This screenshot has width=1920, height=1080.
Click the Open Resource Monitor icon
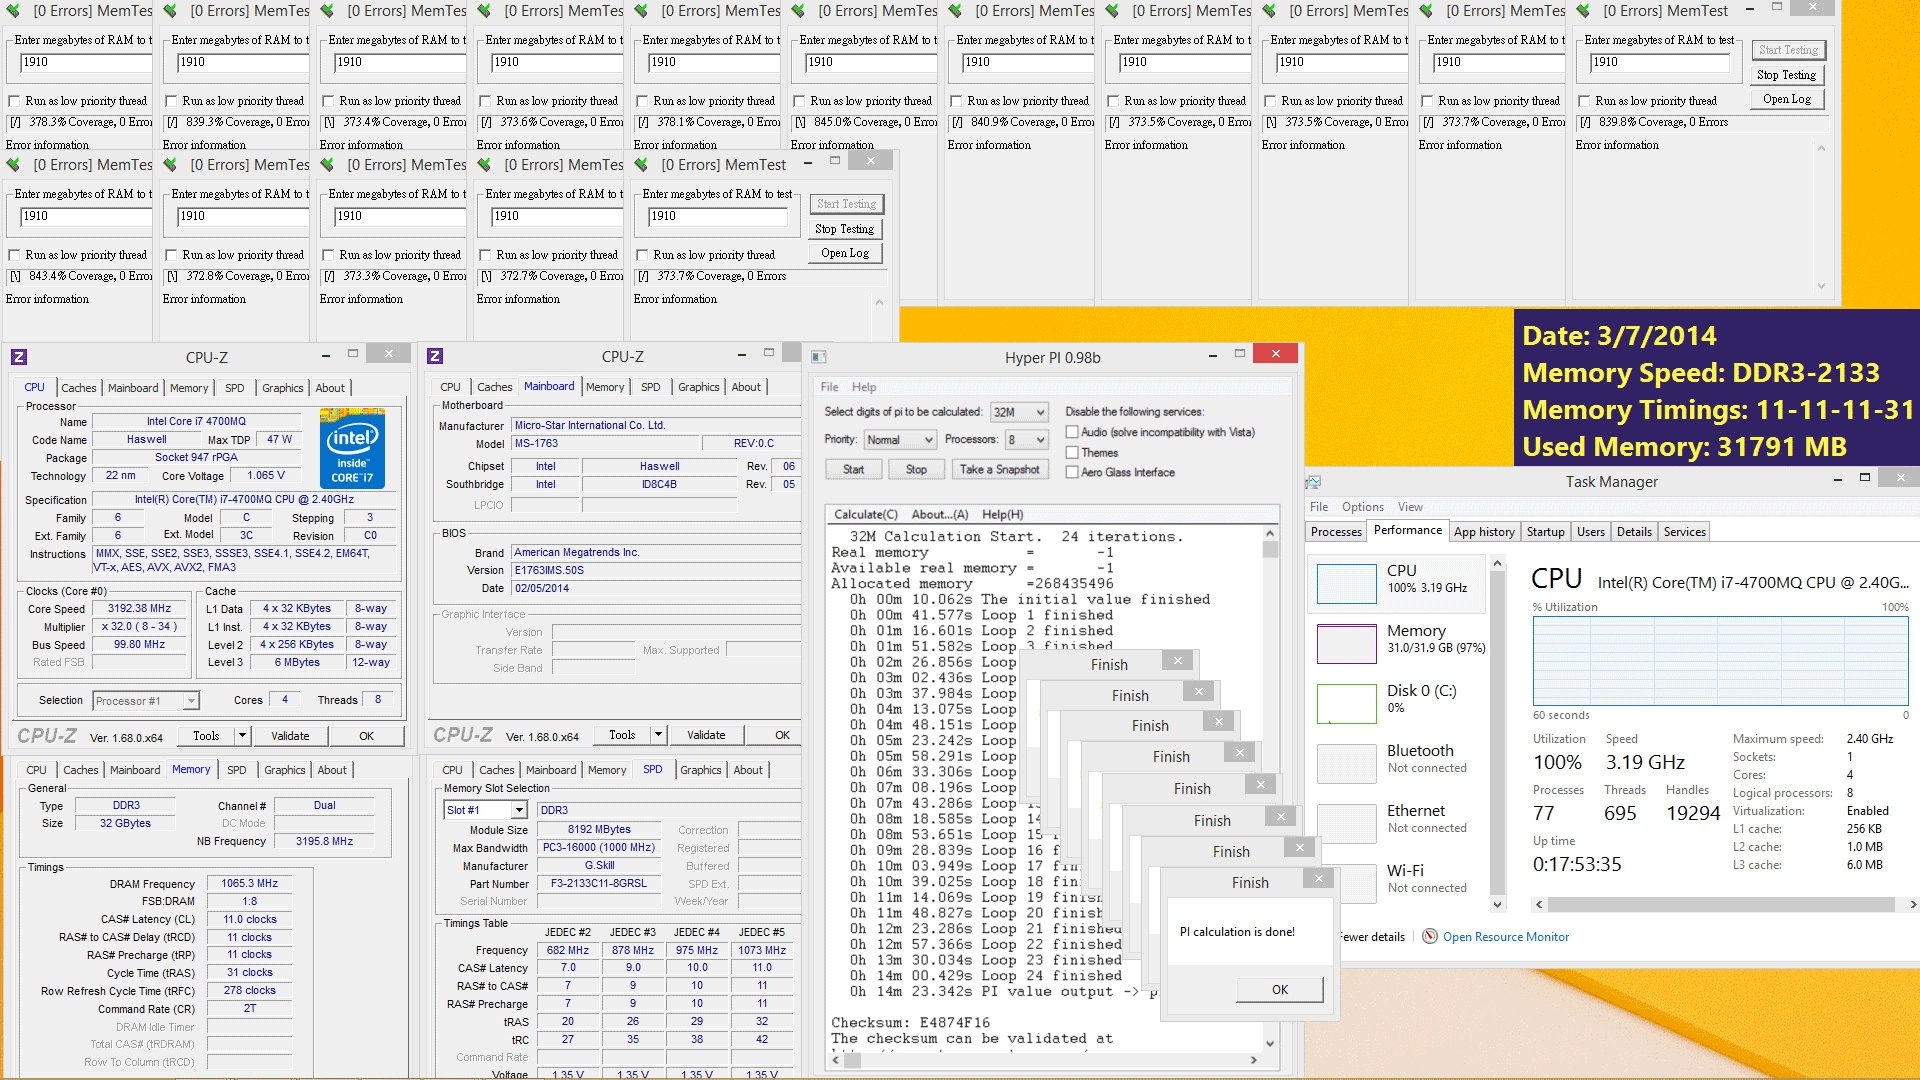(1430, 937)
